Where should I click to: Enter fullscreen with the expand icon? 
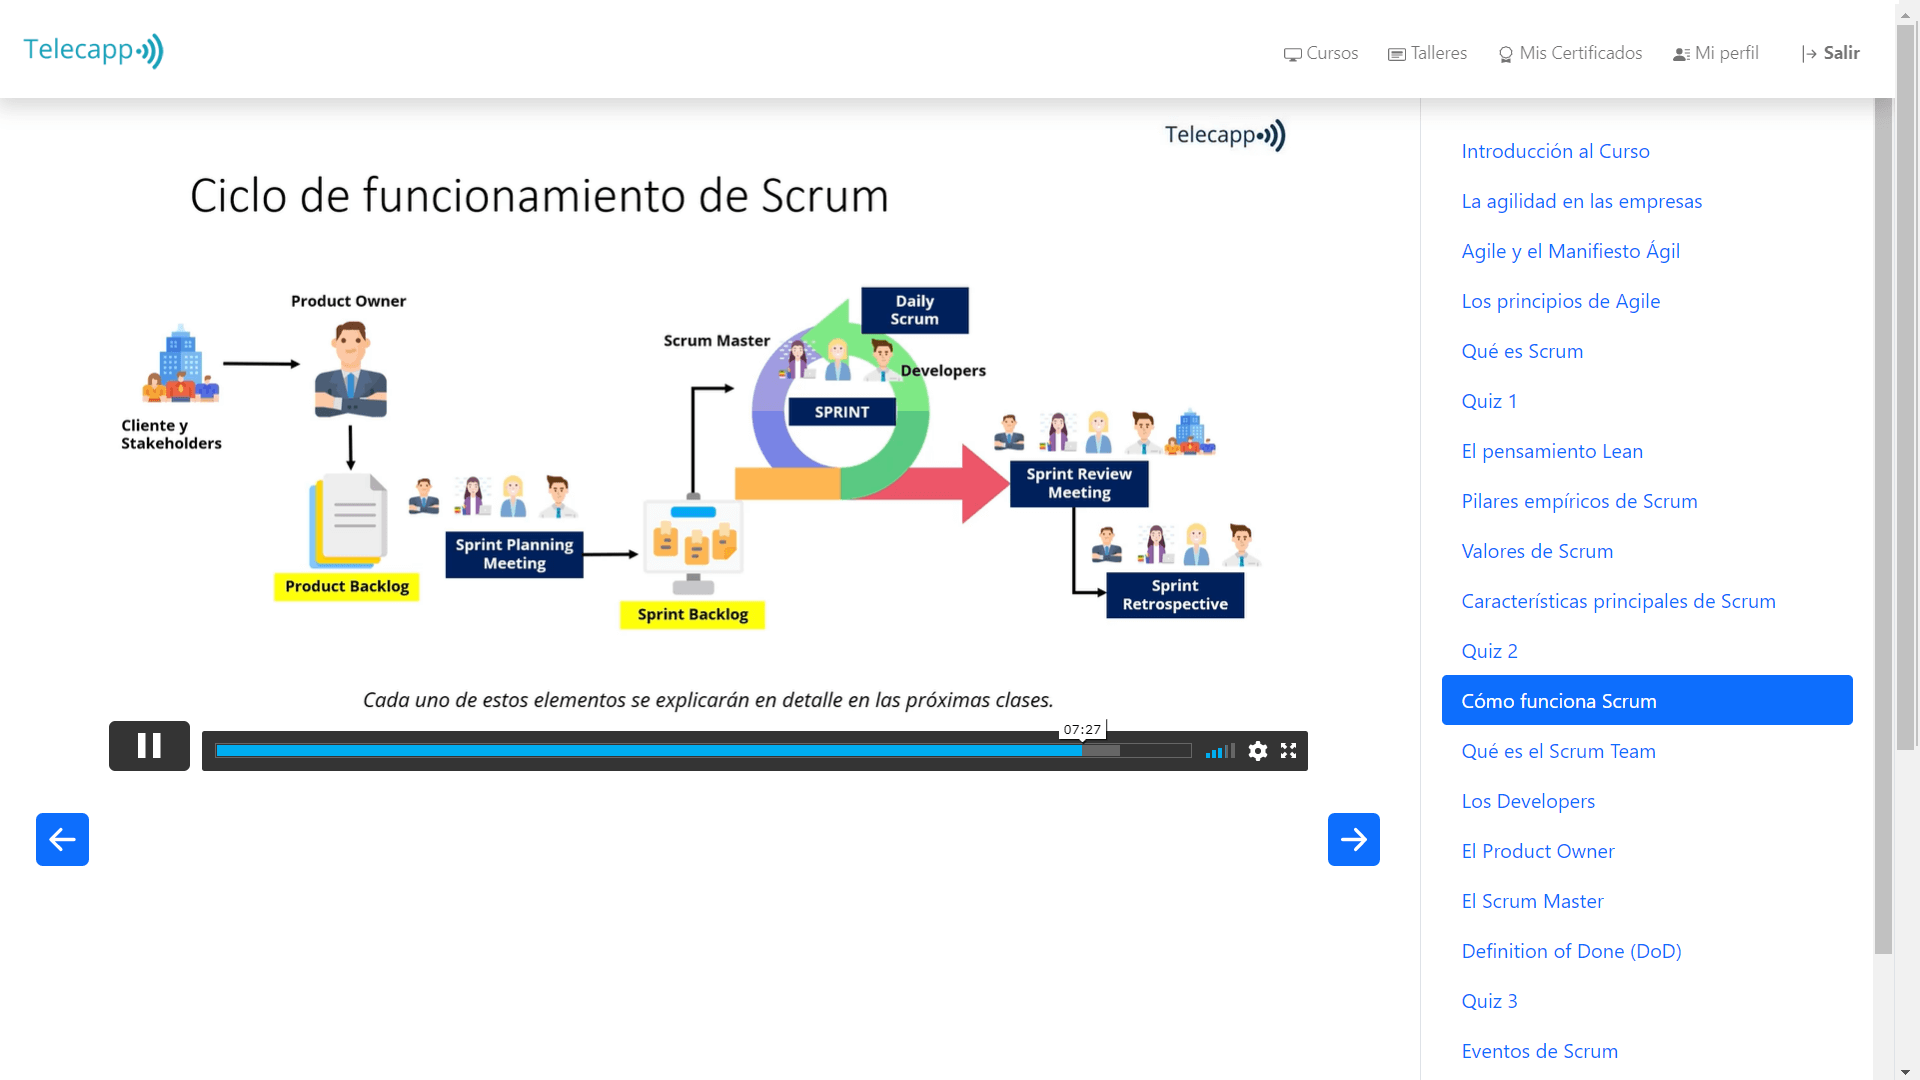point(1289,751)
